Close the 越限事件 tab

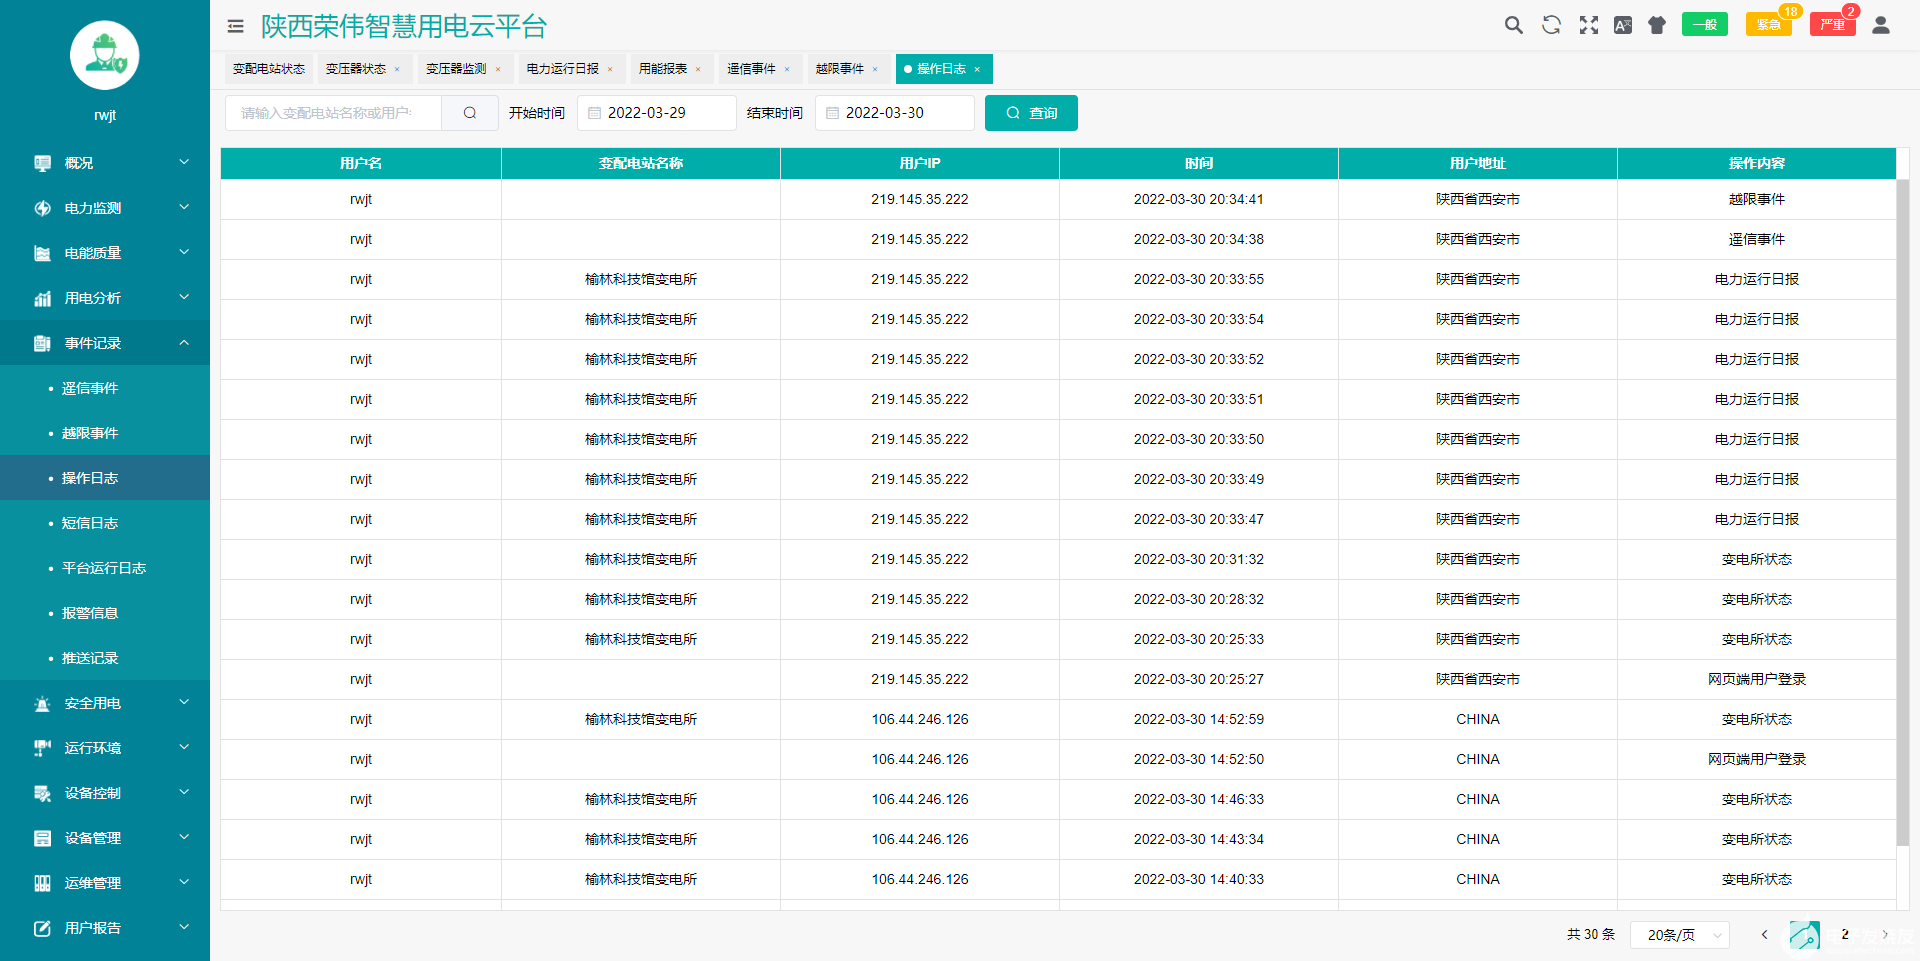pyautogui.click(x=876, y=69)
